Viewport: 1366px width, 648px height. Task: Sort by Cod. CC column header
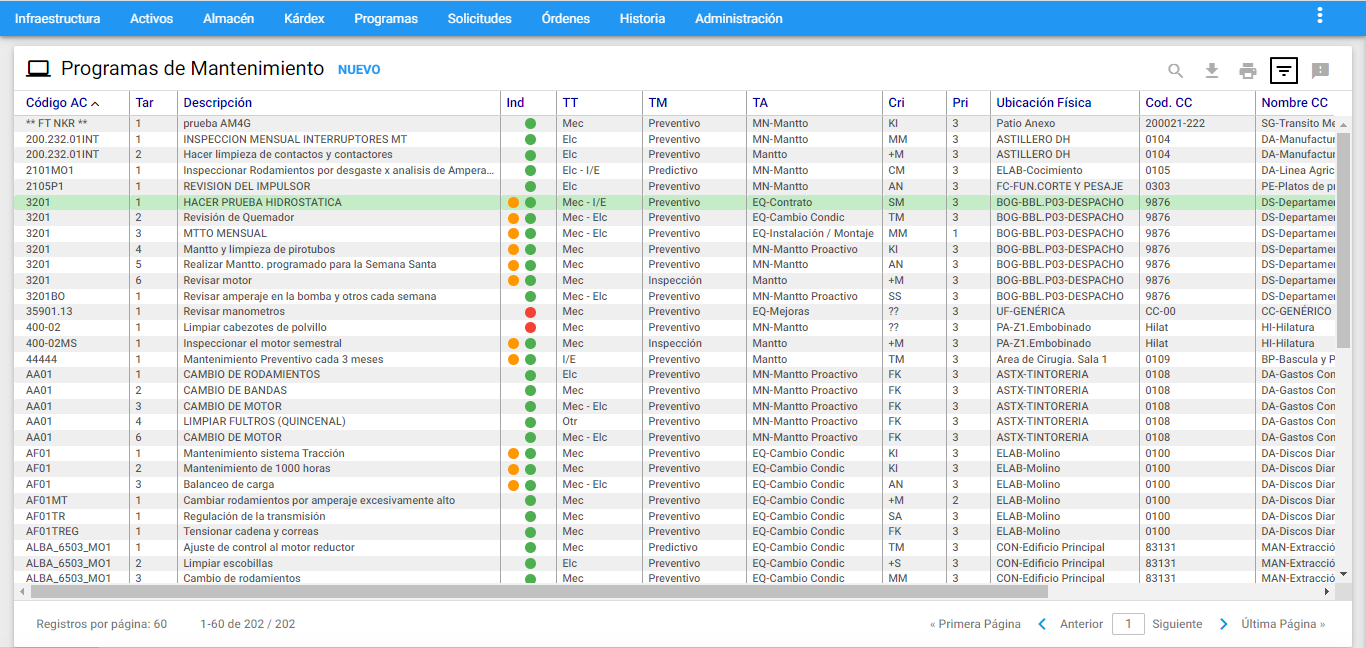click(1169, 103)
